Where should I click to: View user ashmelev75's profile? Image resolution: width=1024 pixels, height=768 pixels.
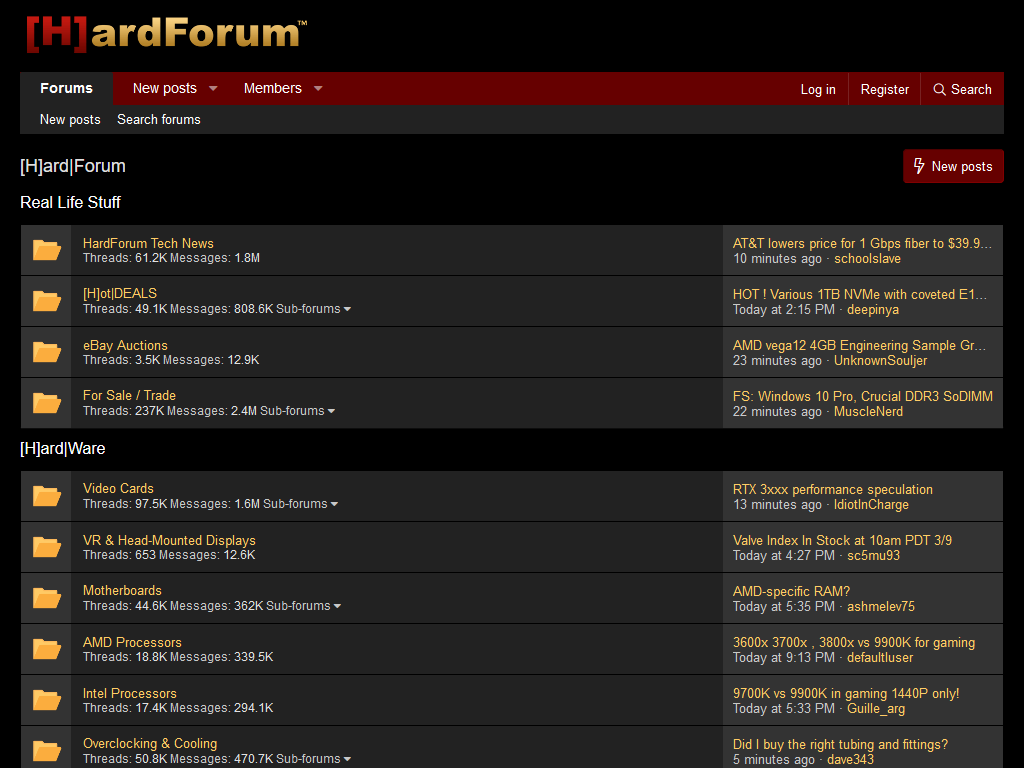tap(881, 606)
